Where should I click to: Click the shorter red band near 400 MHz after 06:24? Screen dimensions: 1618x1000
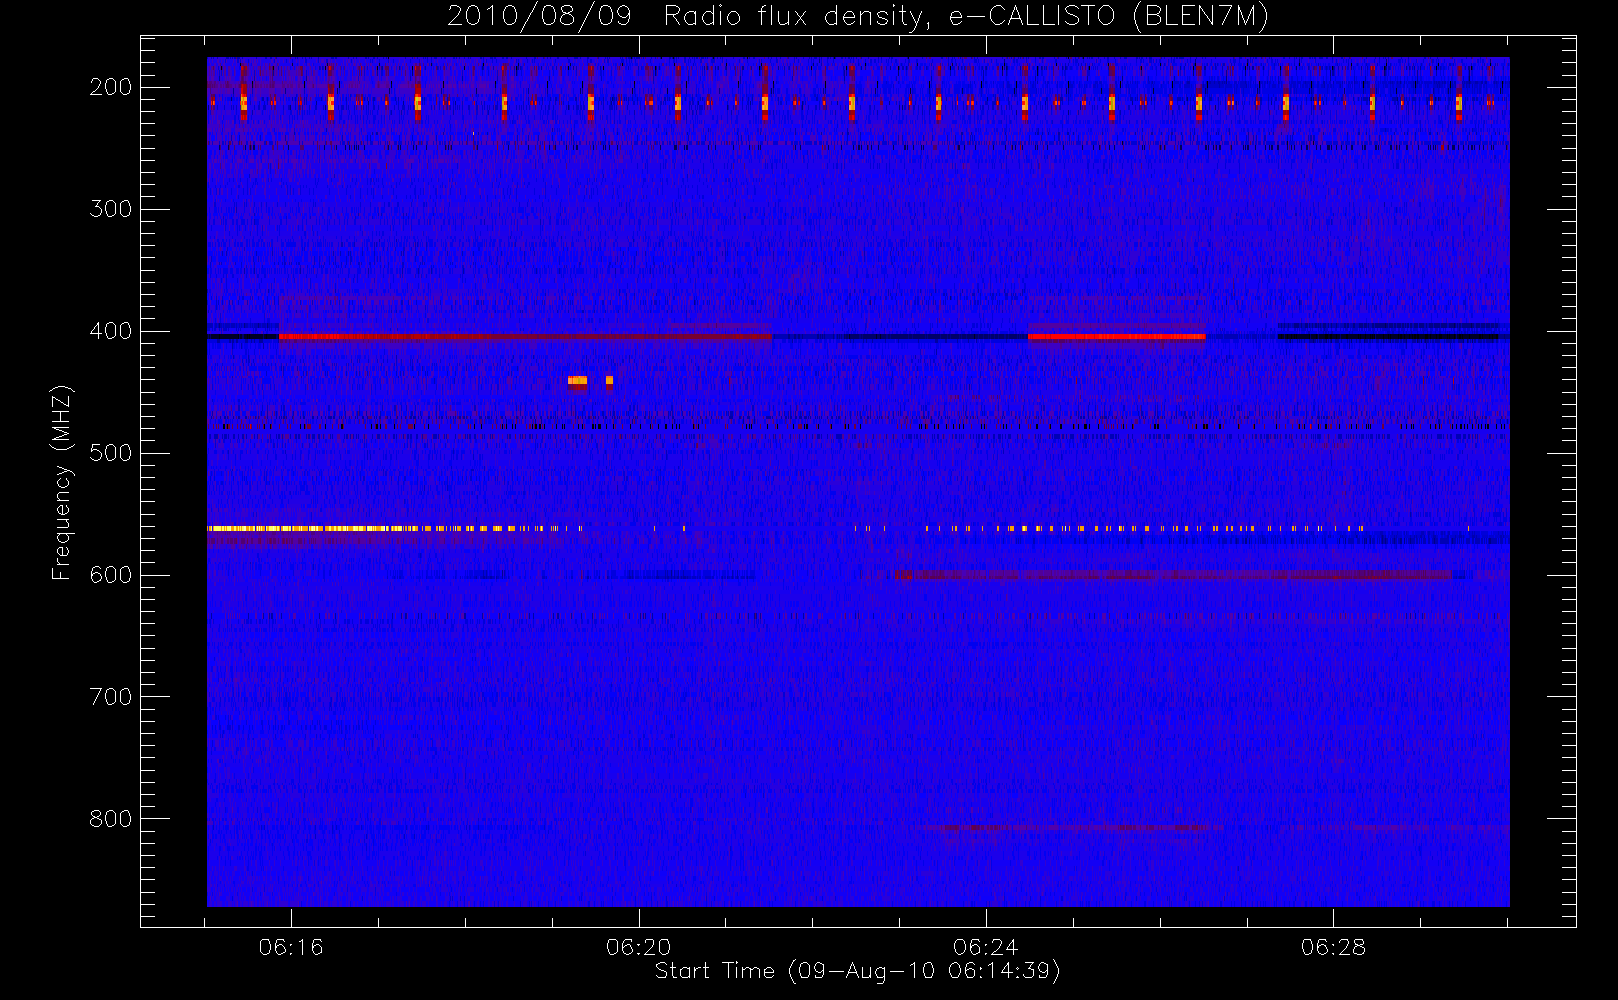coord(1116,337)
